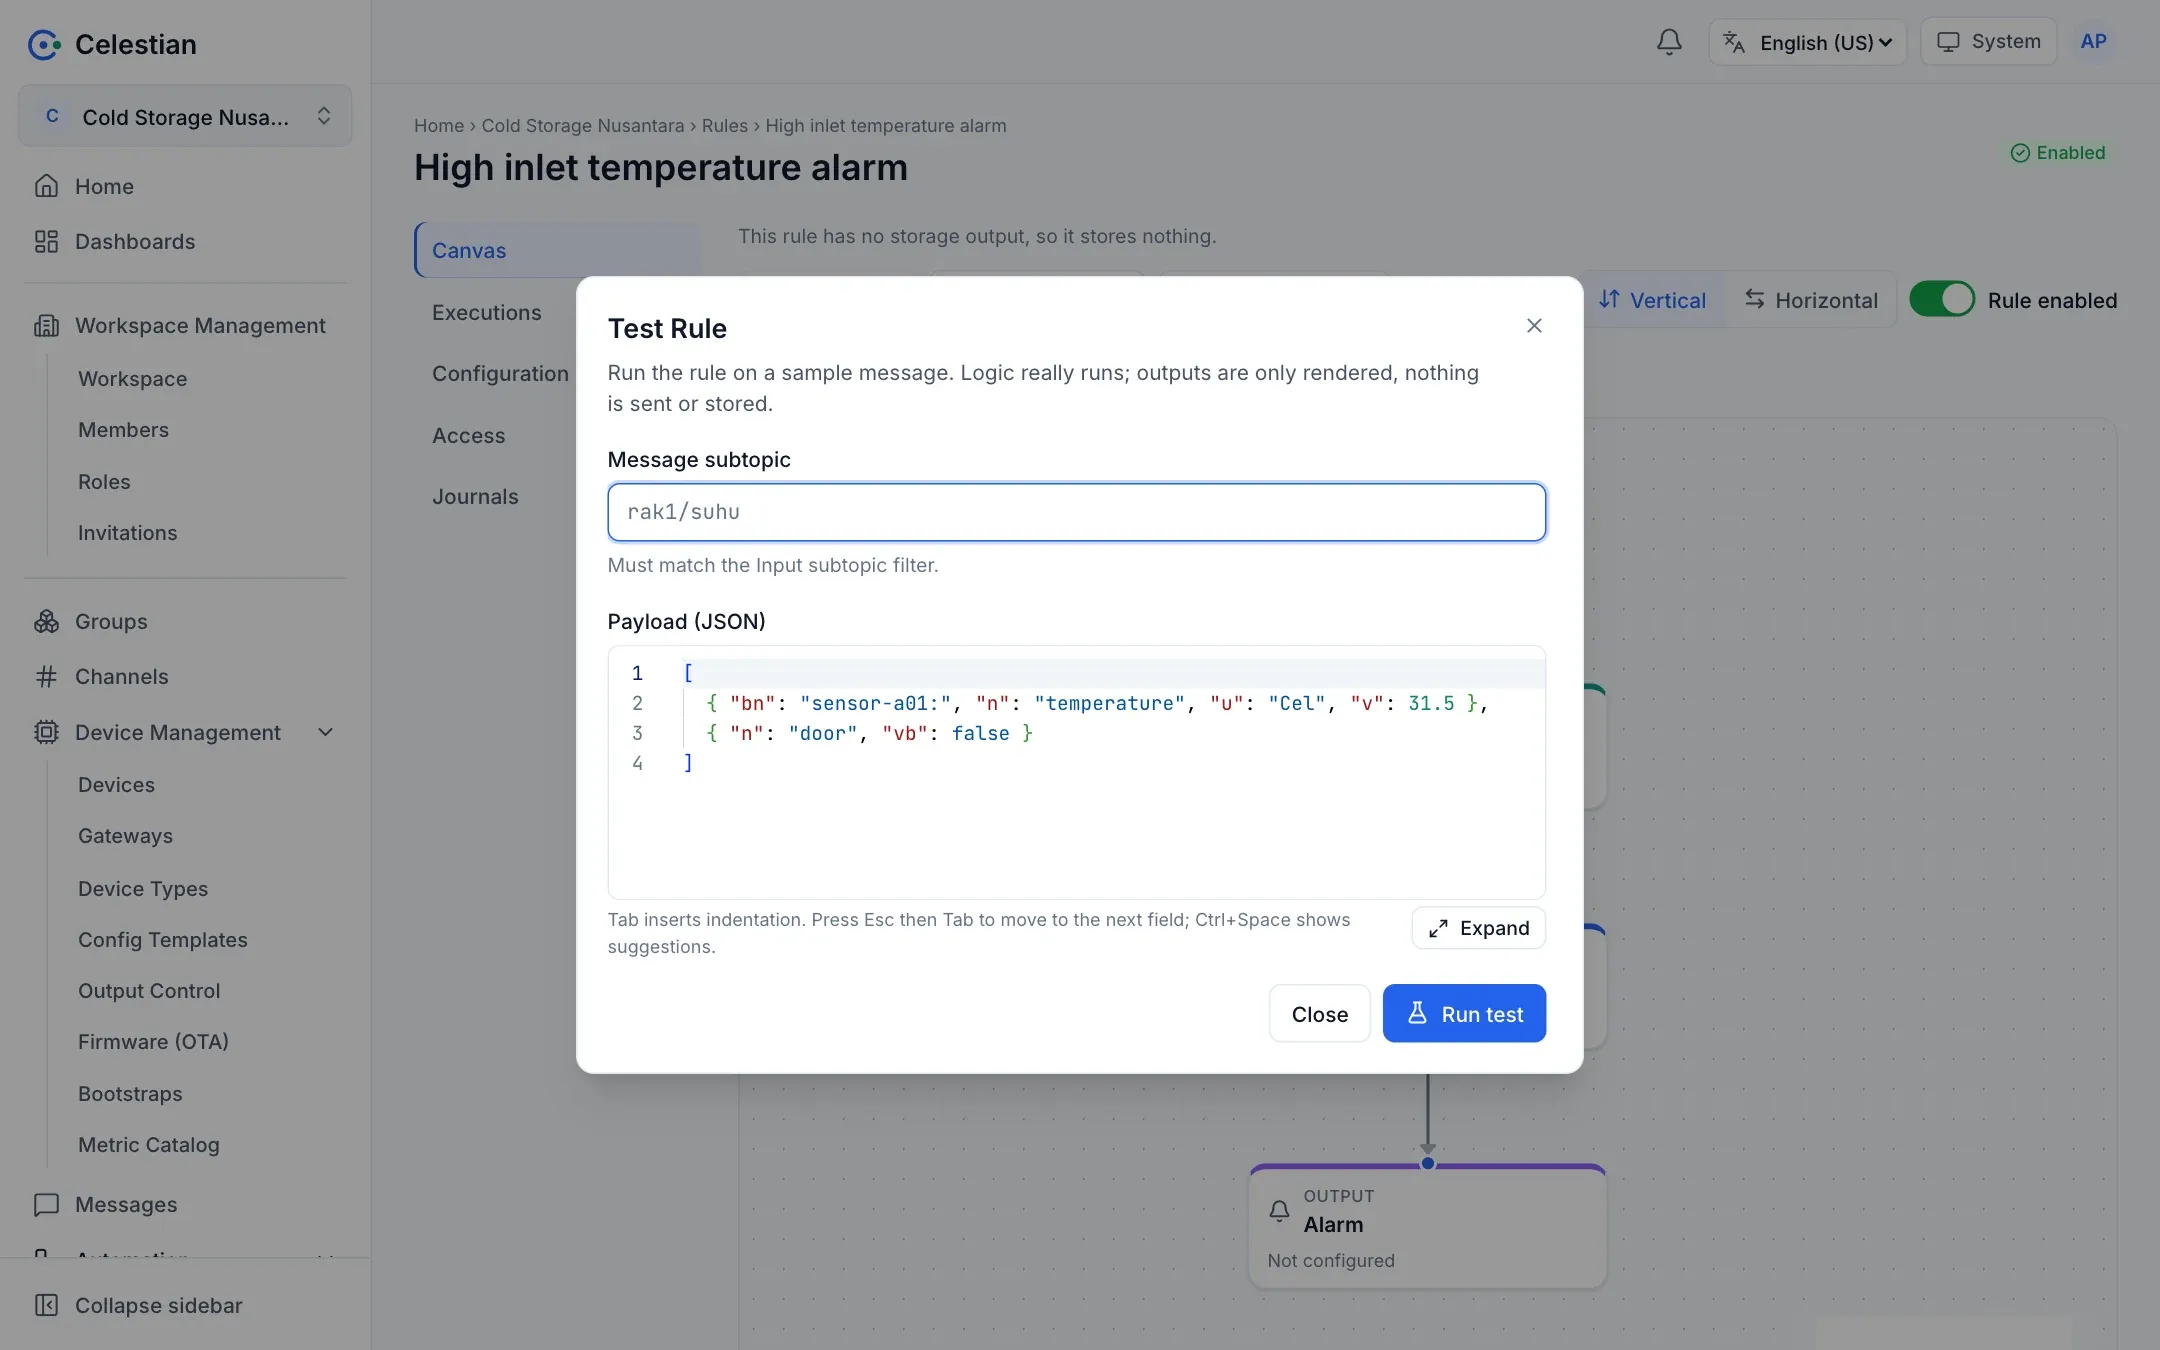This screenshot has width=2160, height=1350.
Task: Click the Close button in dialog
Action: coord(1319,1013)
